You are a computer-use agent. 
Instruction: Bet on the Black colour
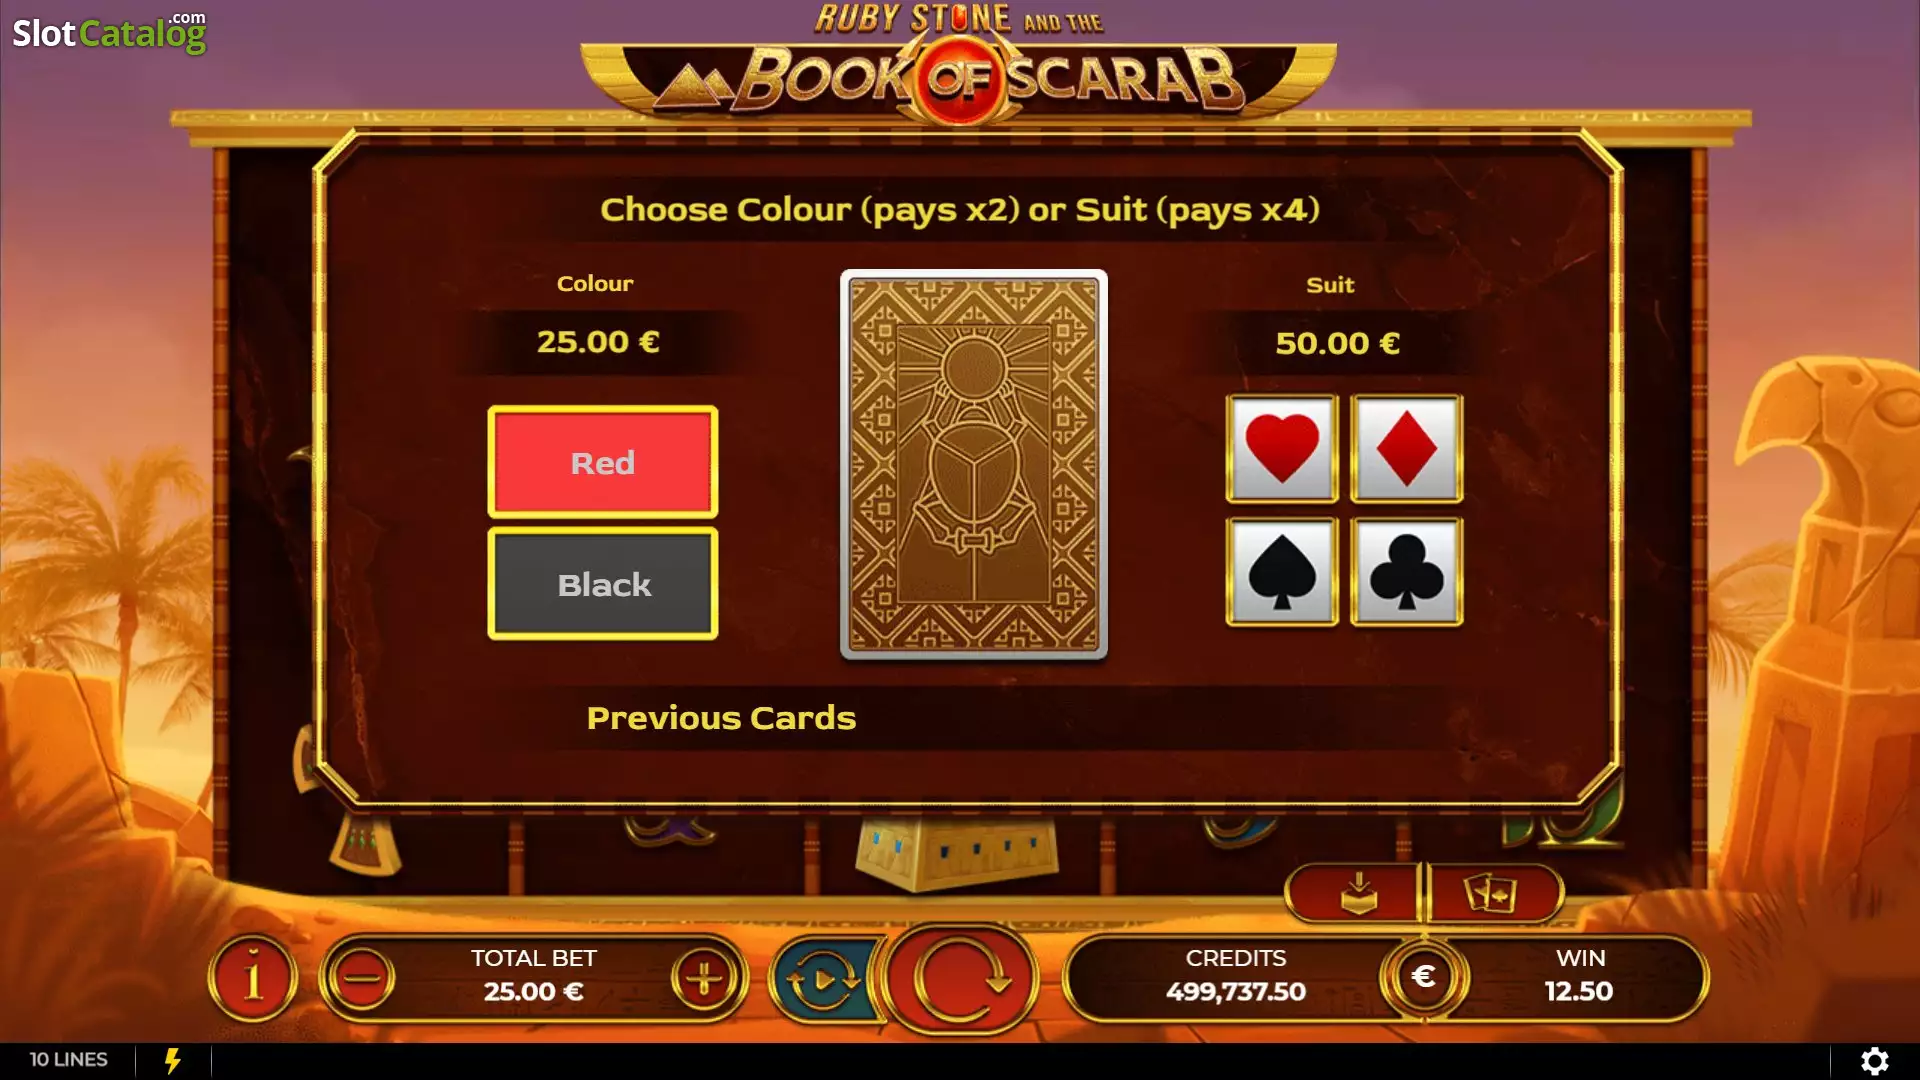click(x=603, y=584)
